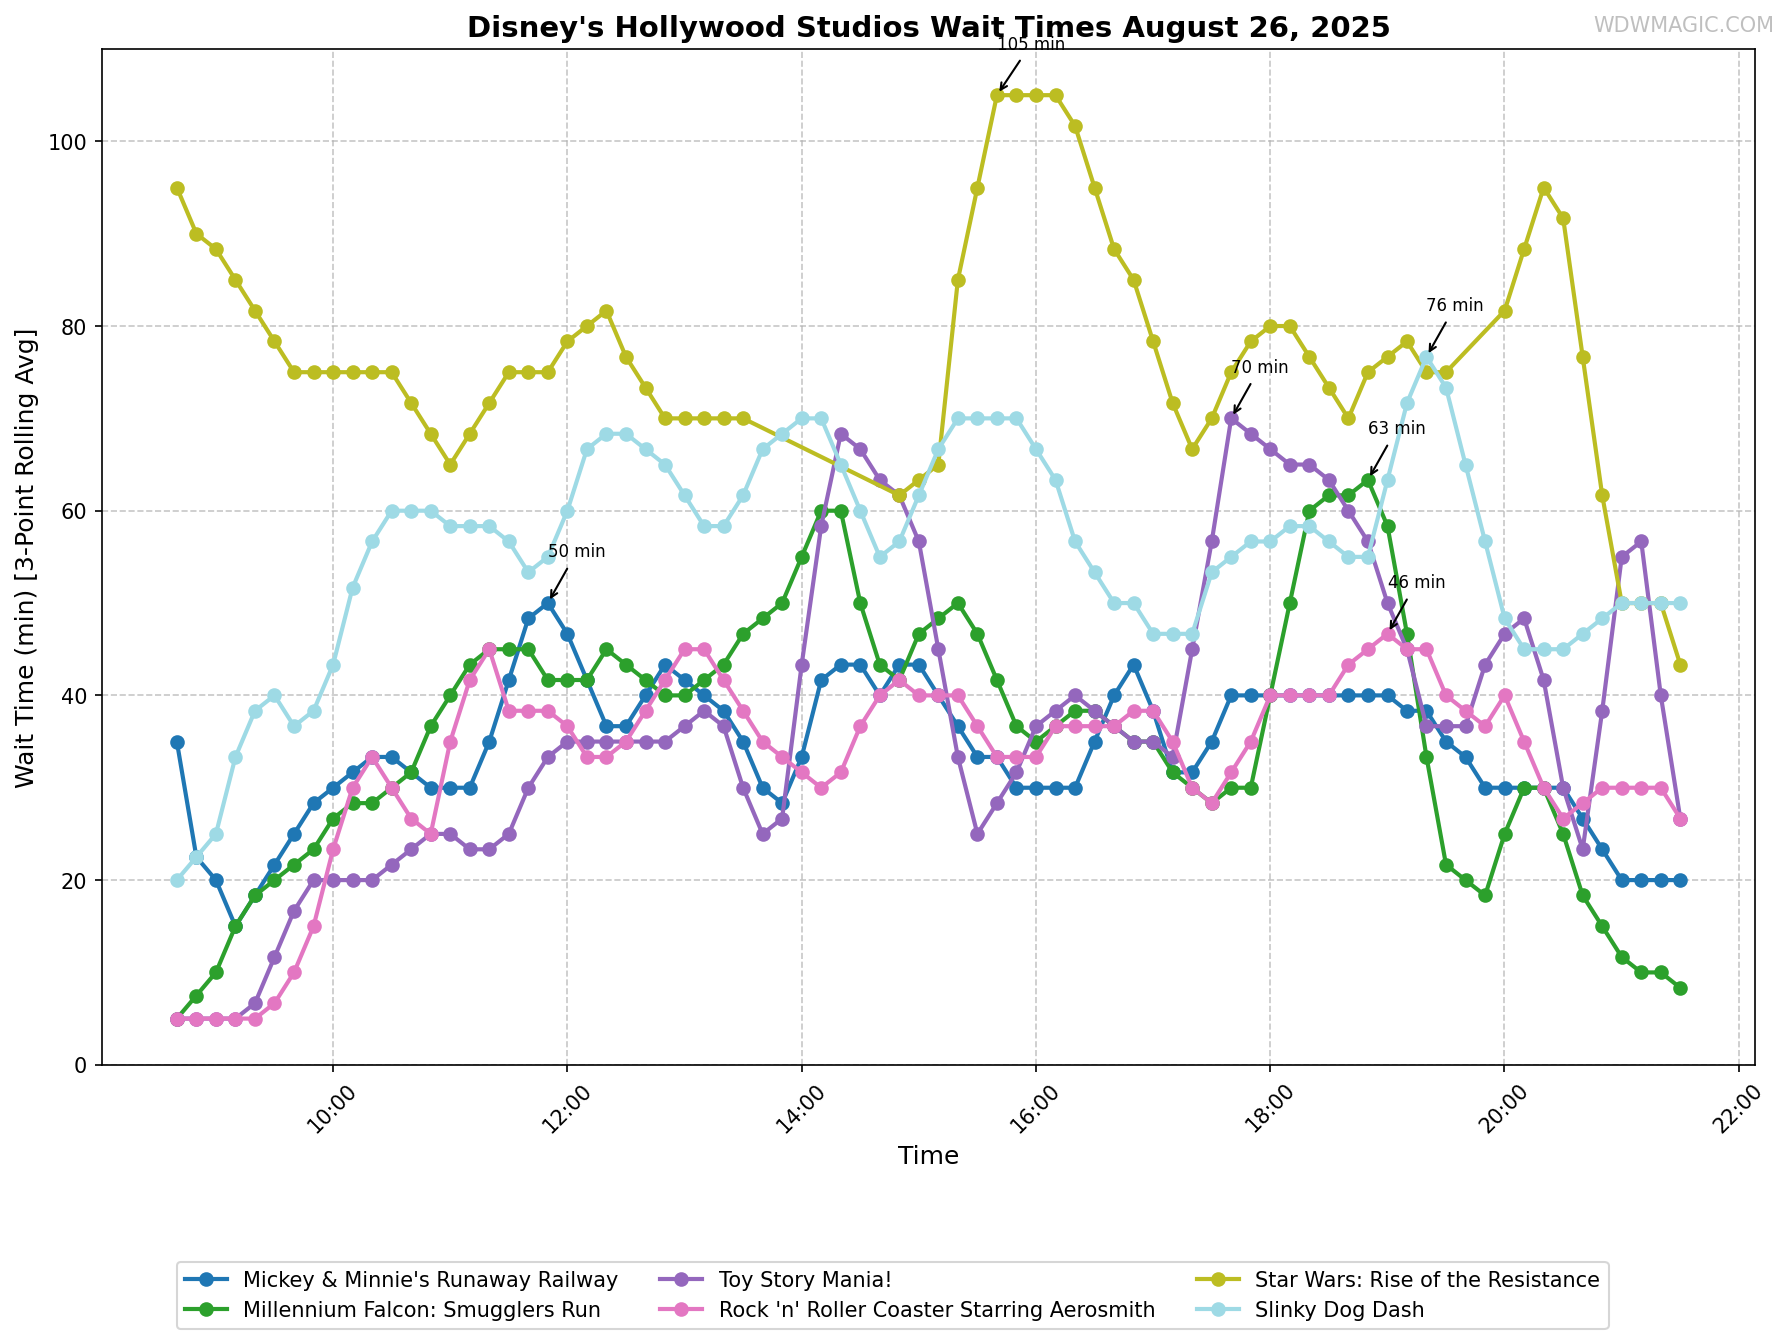The height and width of the screenshot is (1344, 1789).
Task: Click the light blue Slinky Dog Dash legend marker
Action: tap(1219, 1310)
